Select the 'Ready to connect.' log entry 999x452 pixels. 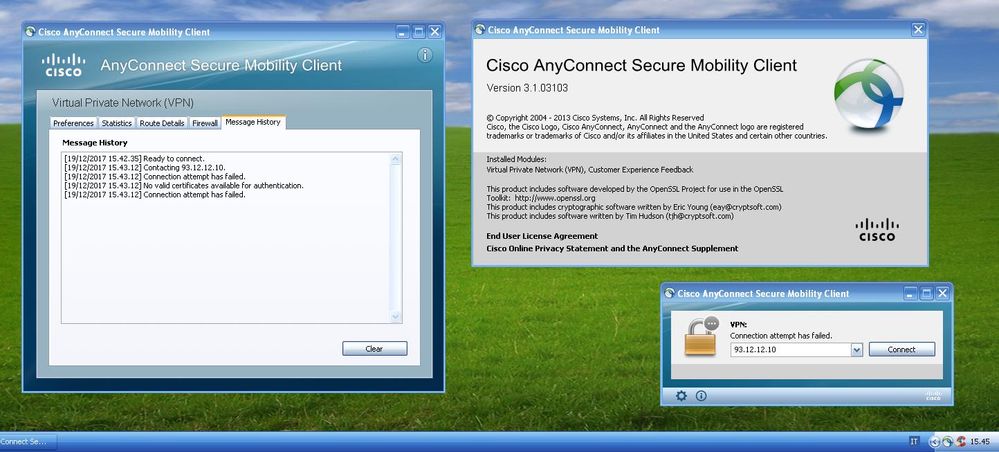coord(134,158)
